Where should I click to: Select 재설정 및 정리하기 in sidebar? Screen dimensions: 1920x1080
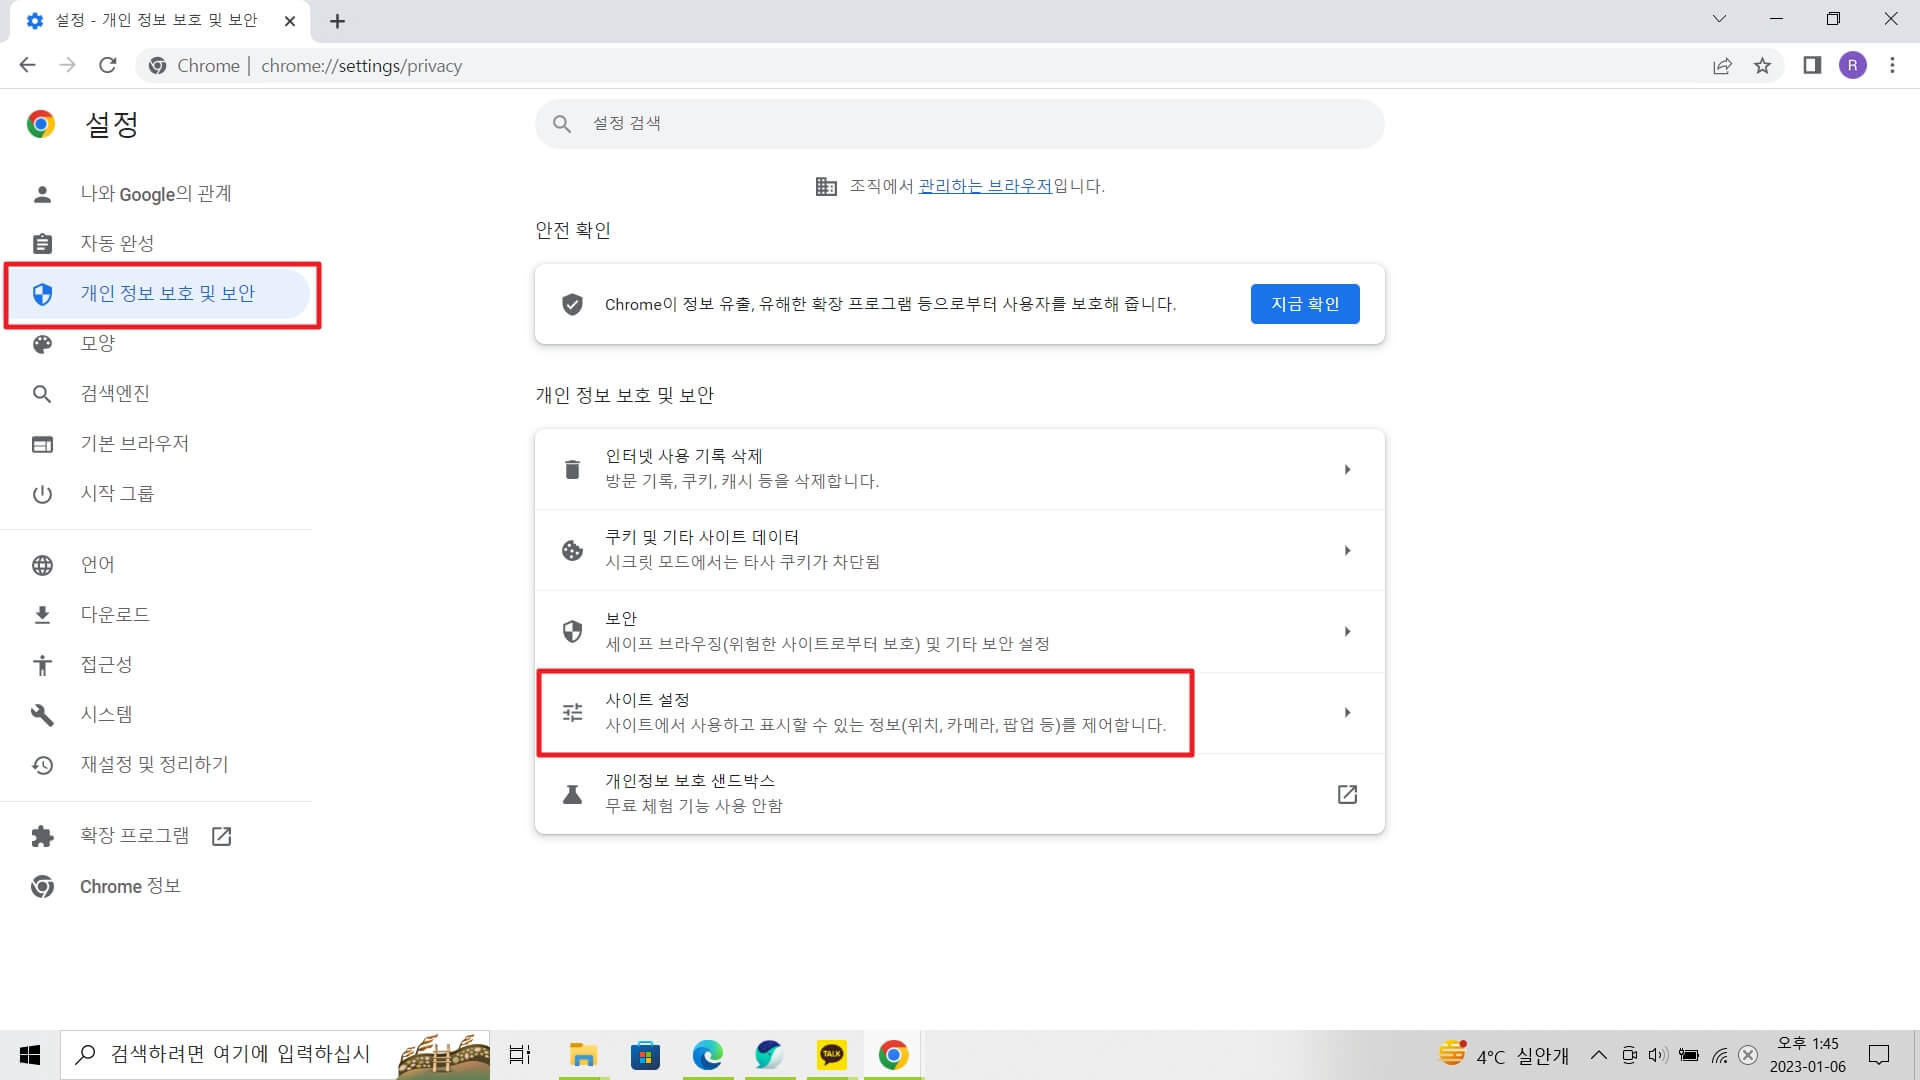pyautogui.click(x=153, y=764)
